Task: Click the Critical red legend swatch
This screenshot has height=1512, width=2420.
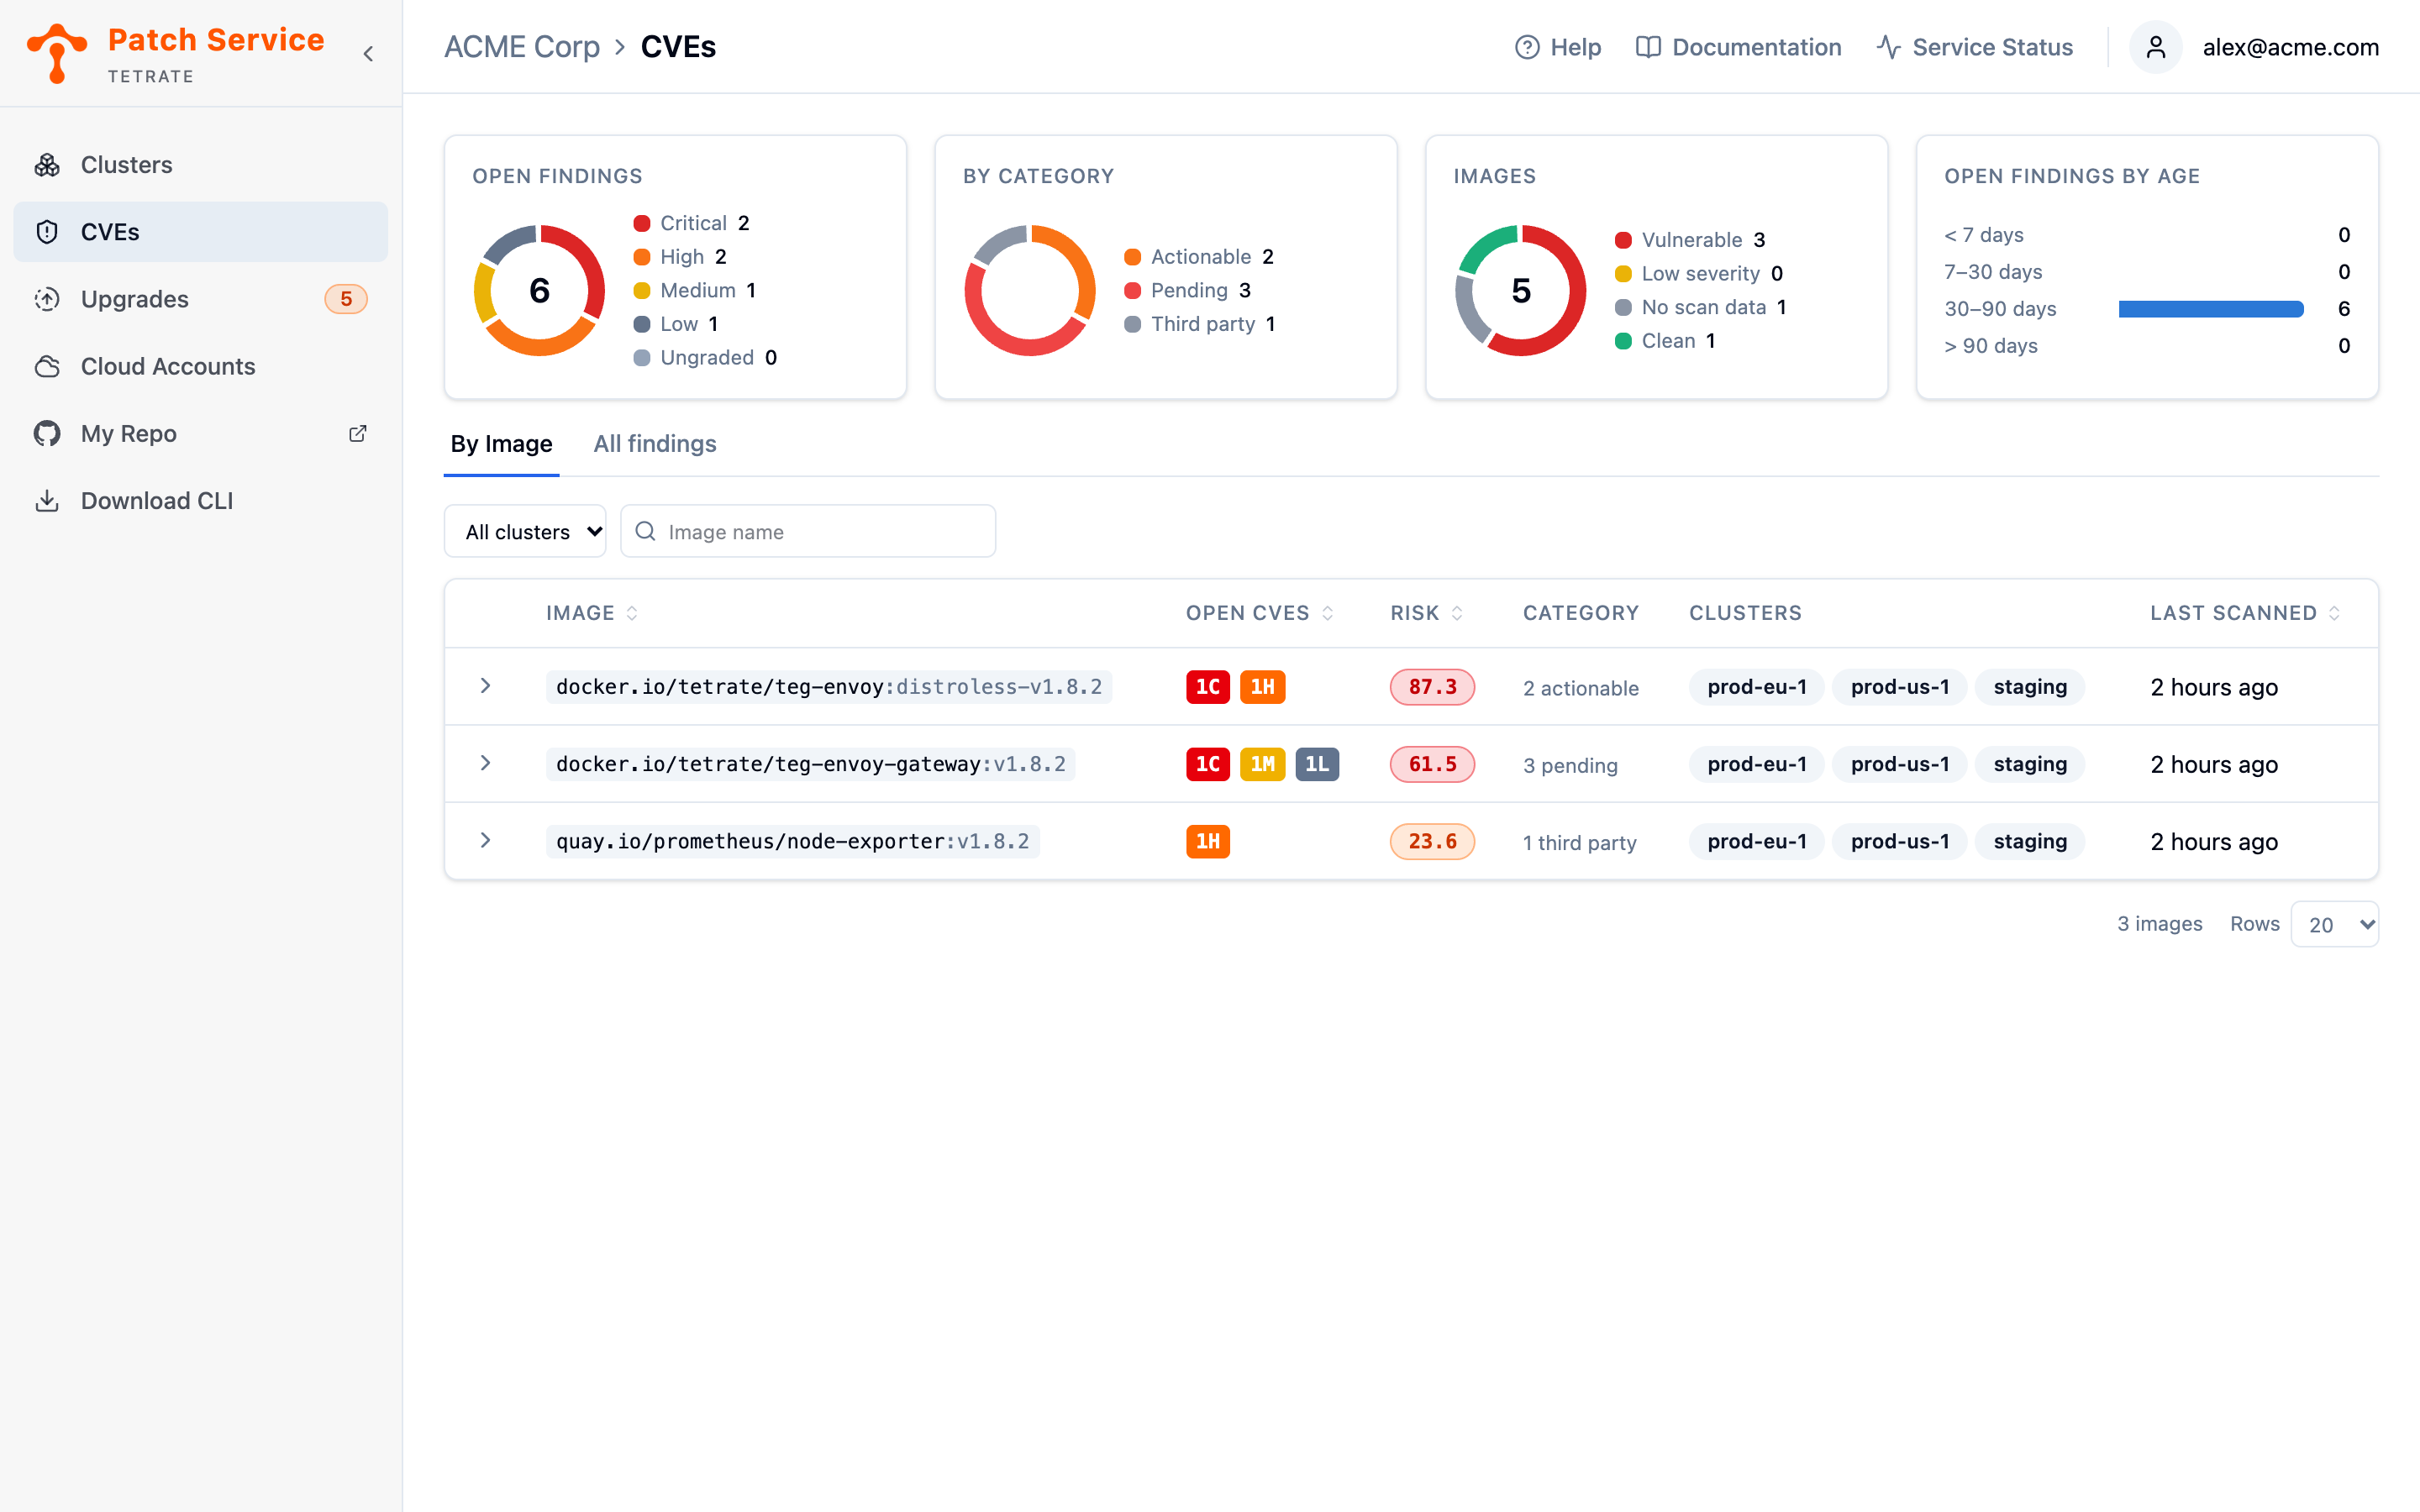Action: [642, 223]
